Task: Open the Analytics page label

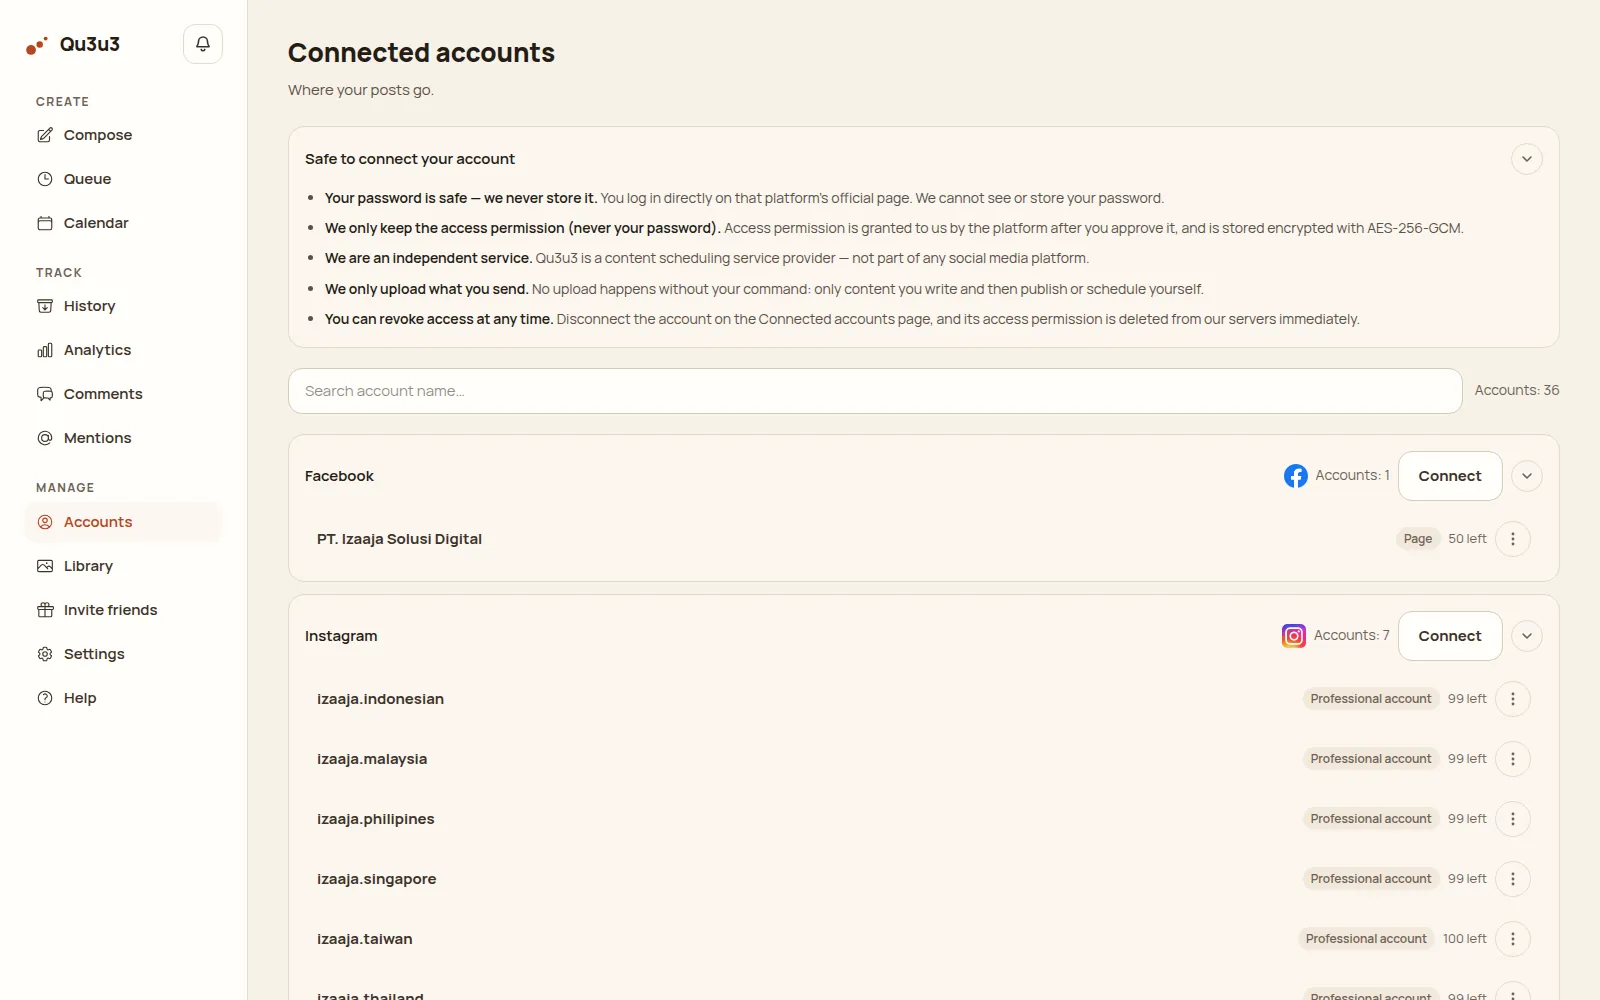Action: point(97,350)
